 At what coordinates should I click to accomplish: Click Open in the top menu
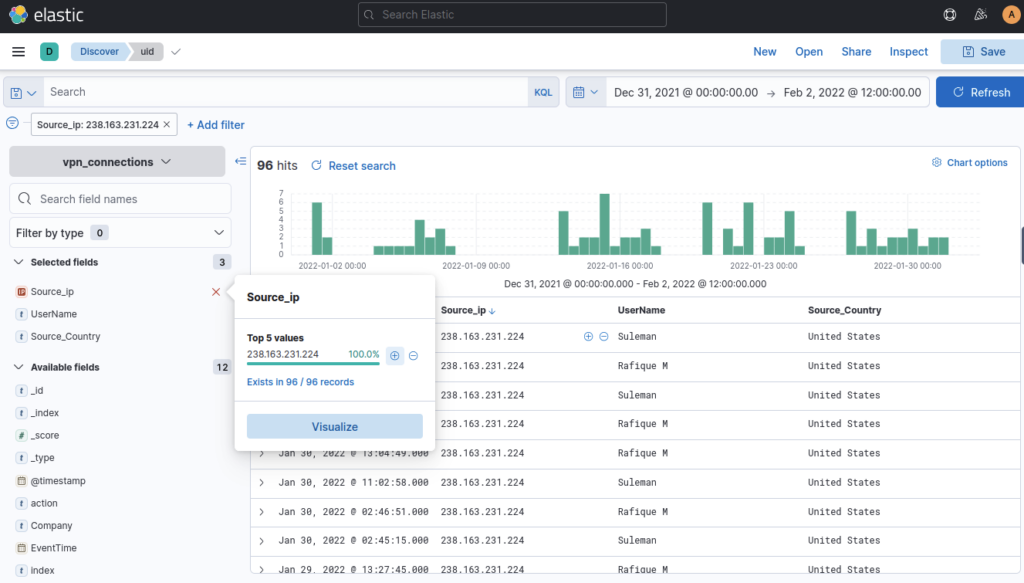[x=808, y=52]
